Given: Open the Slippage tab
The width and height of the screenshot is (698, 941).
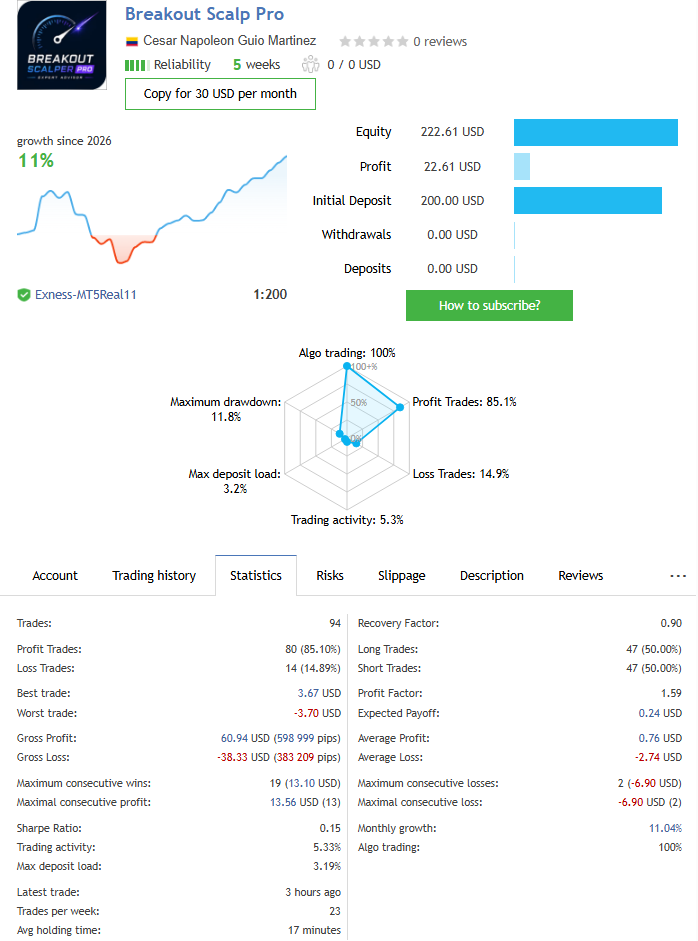Looking at the screenshot, I should click(402, 576).
